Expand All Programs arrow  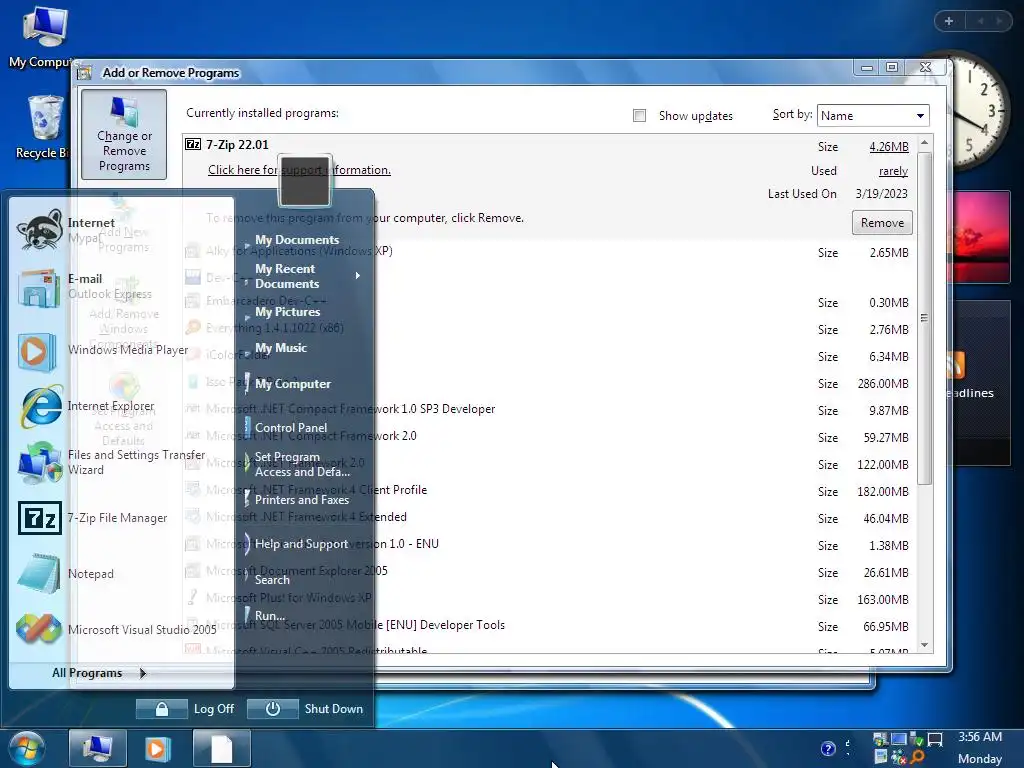pos(142,673)
